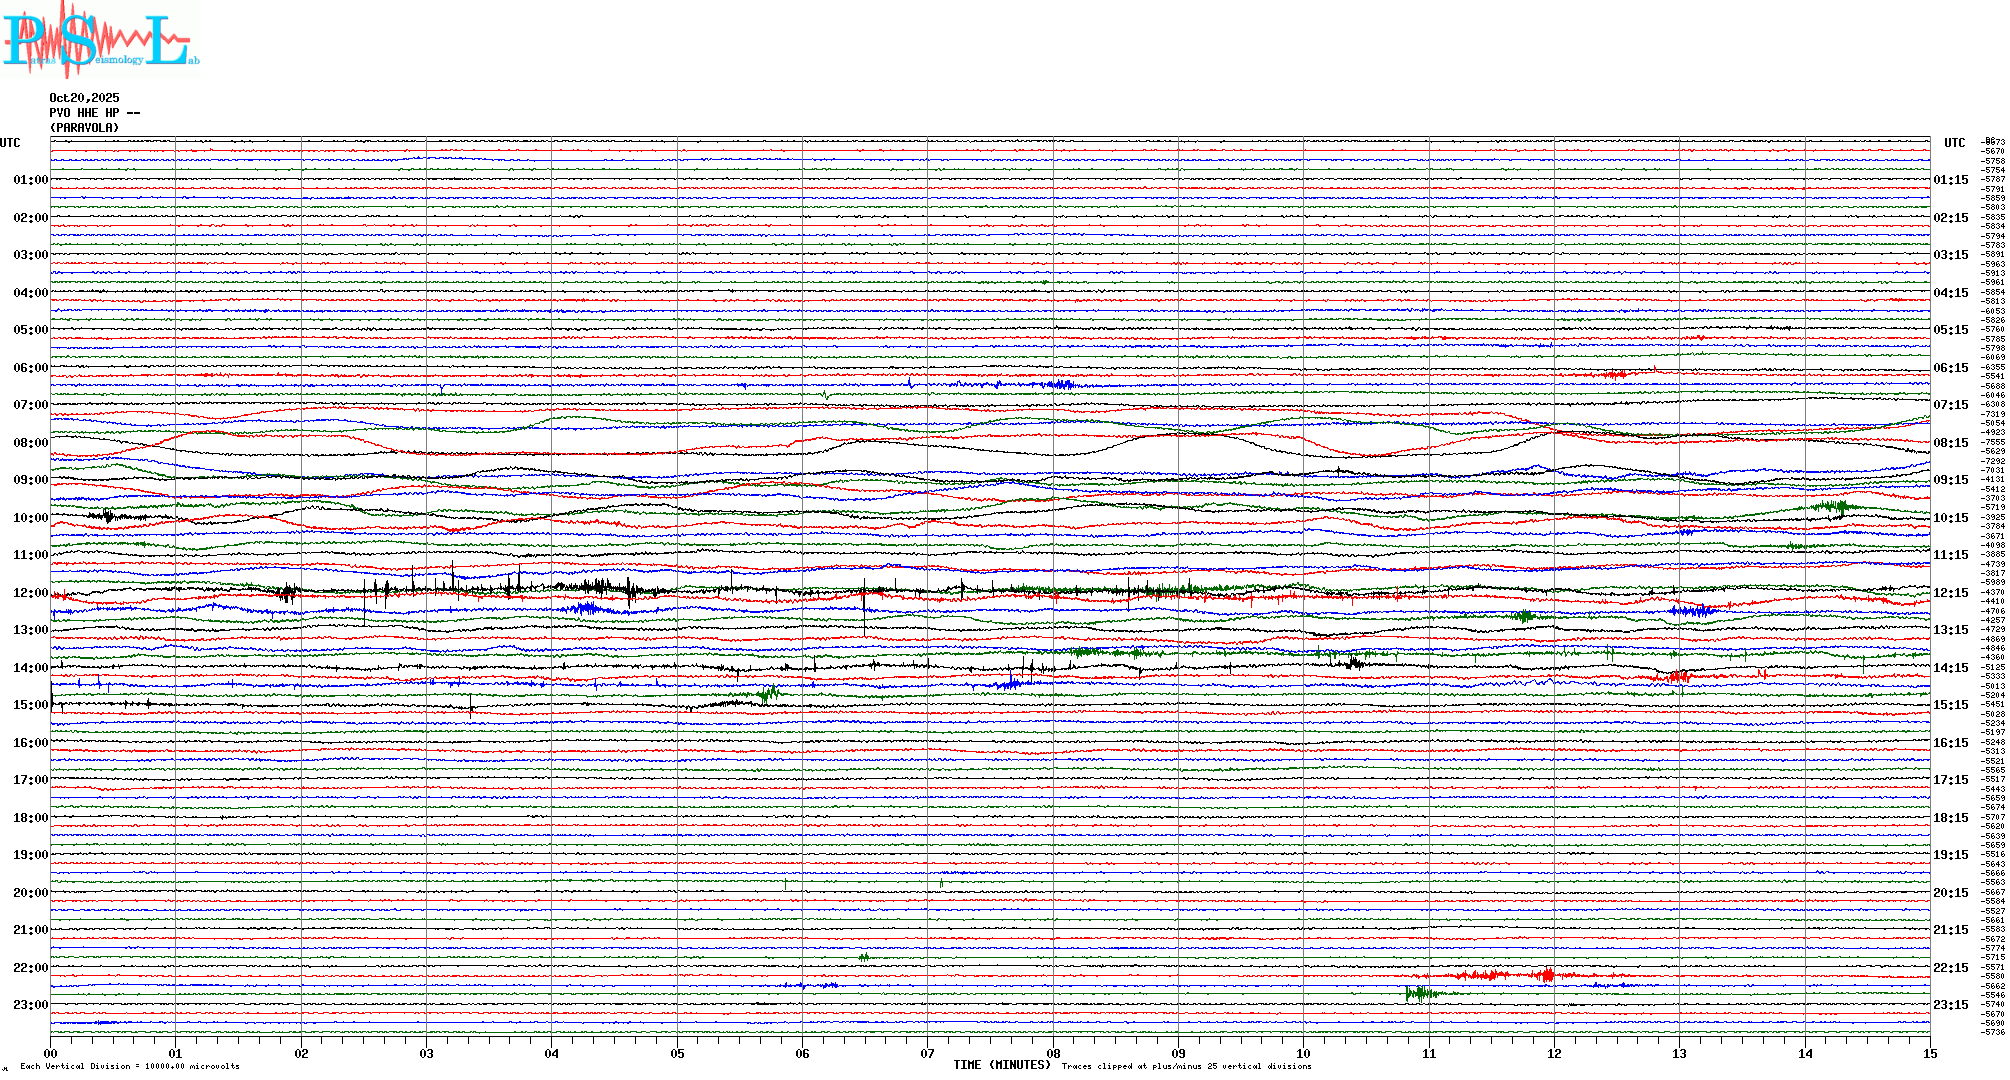Click the (PARAVOLA) station name text
Screen dimensions: 2010x1080
click(84, 128)
